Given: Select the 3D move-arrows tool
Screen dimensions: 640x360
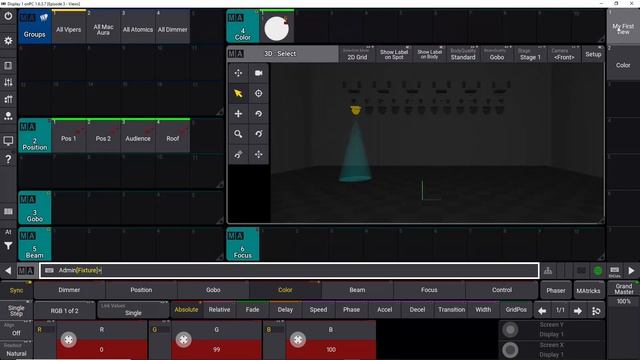Looking at the screenshot, I should tap(238, 73).
